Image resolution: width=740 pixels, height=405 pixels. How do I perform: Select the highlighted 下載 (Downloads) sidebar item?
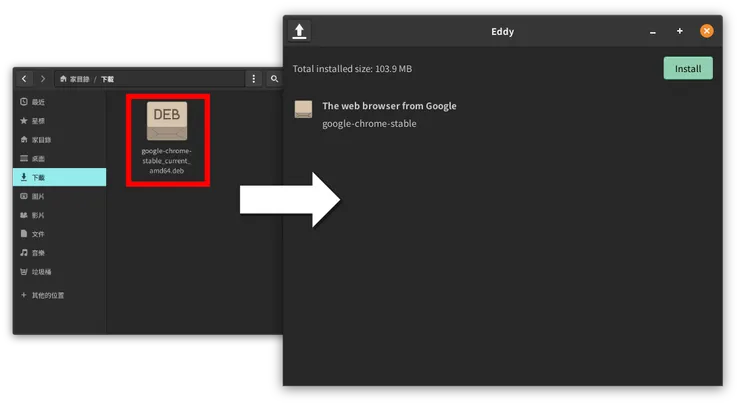(x=59, y=177)
